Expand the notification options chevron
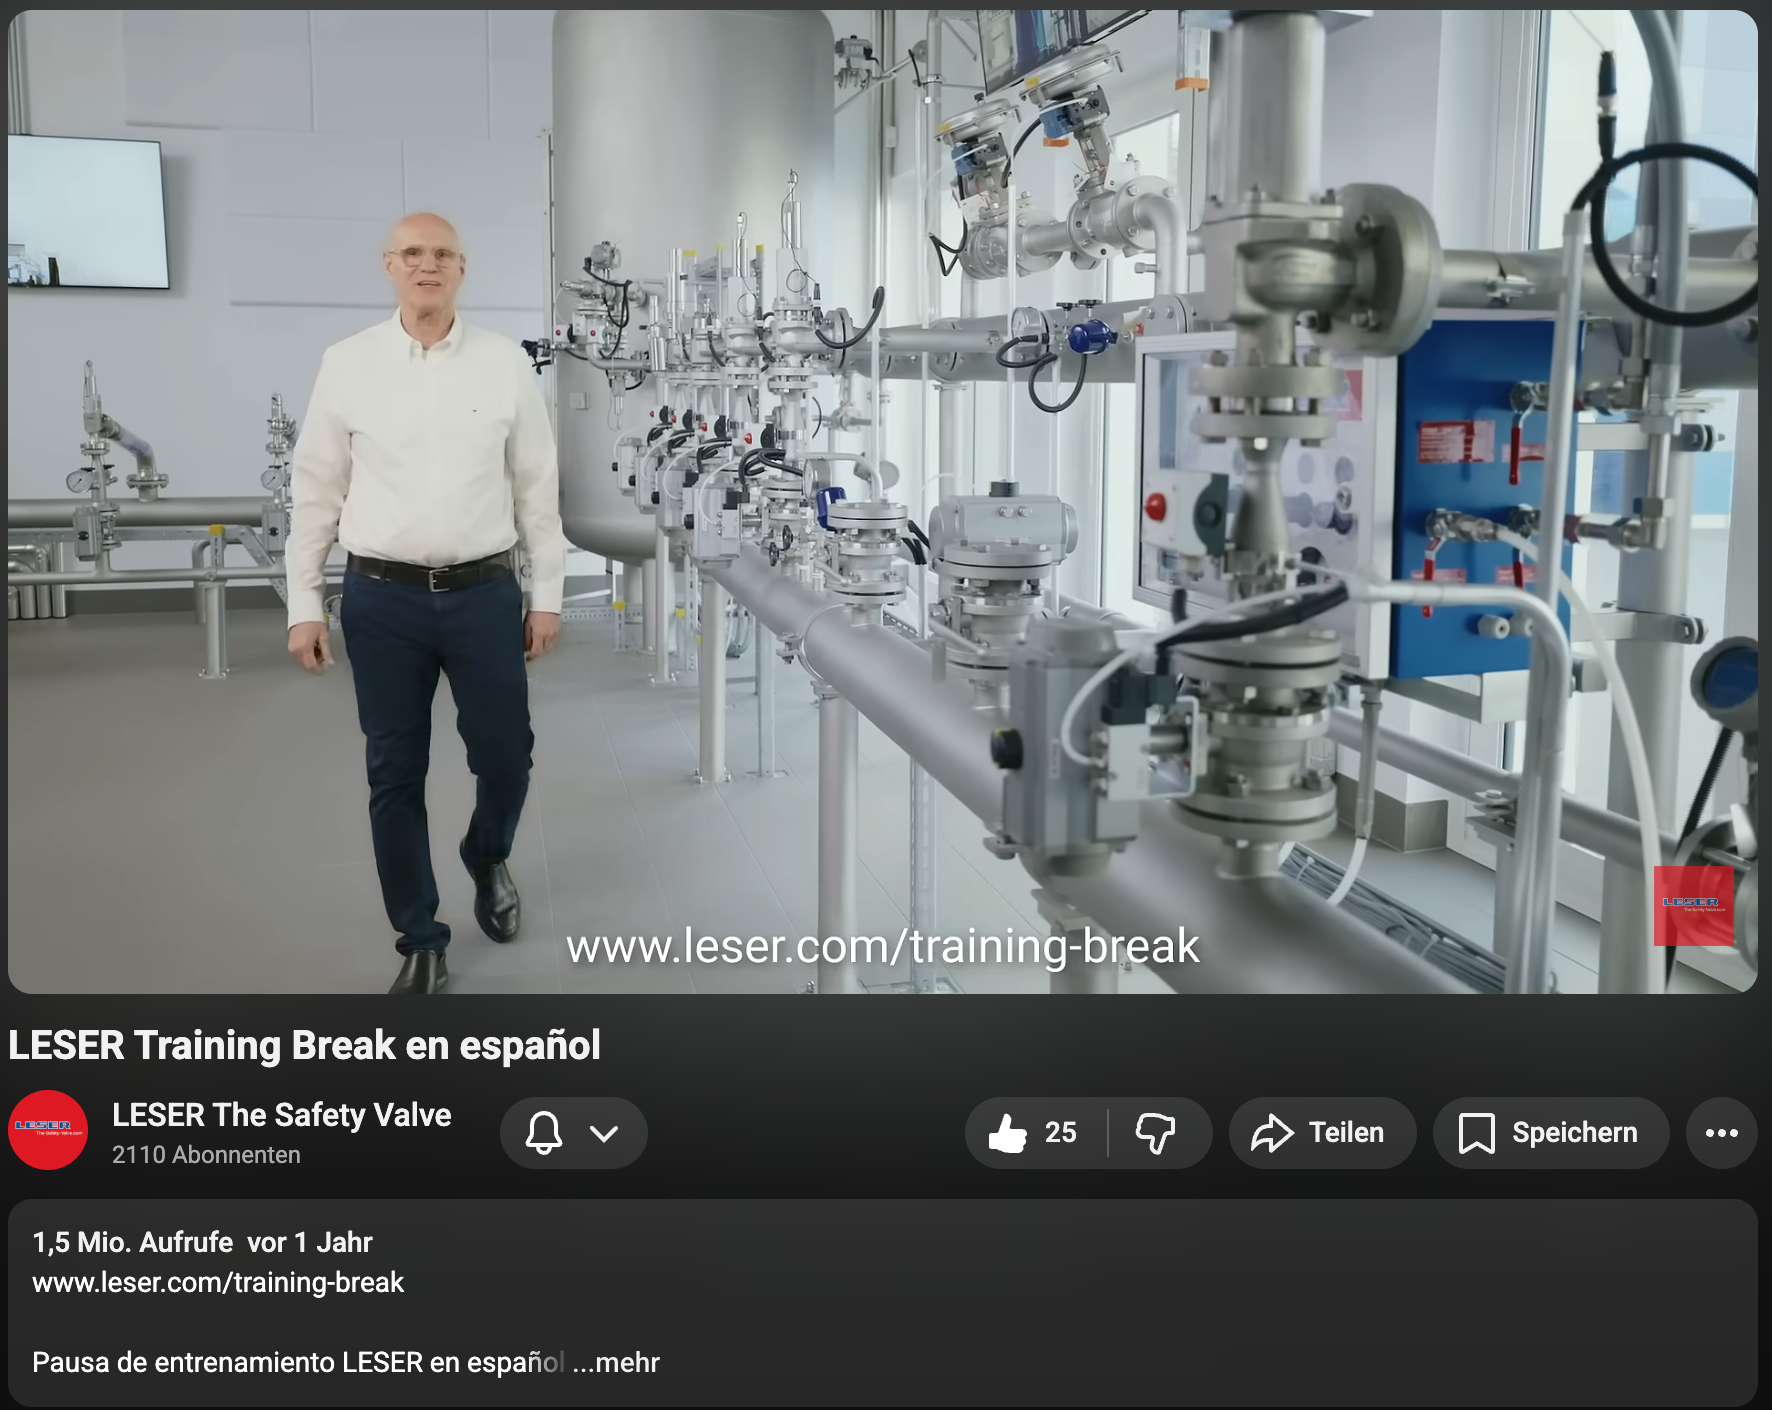The height and width of the screenshot is (1410, 1772). pos(604,1133)
